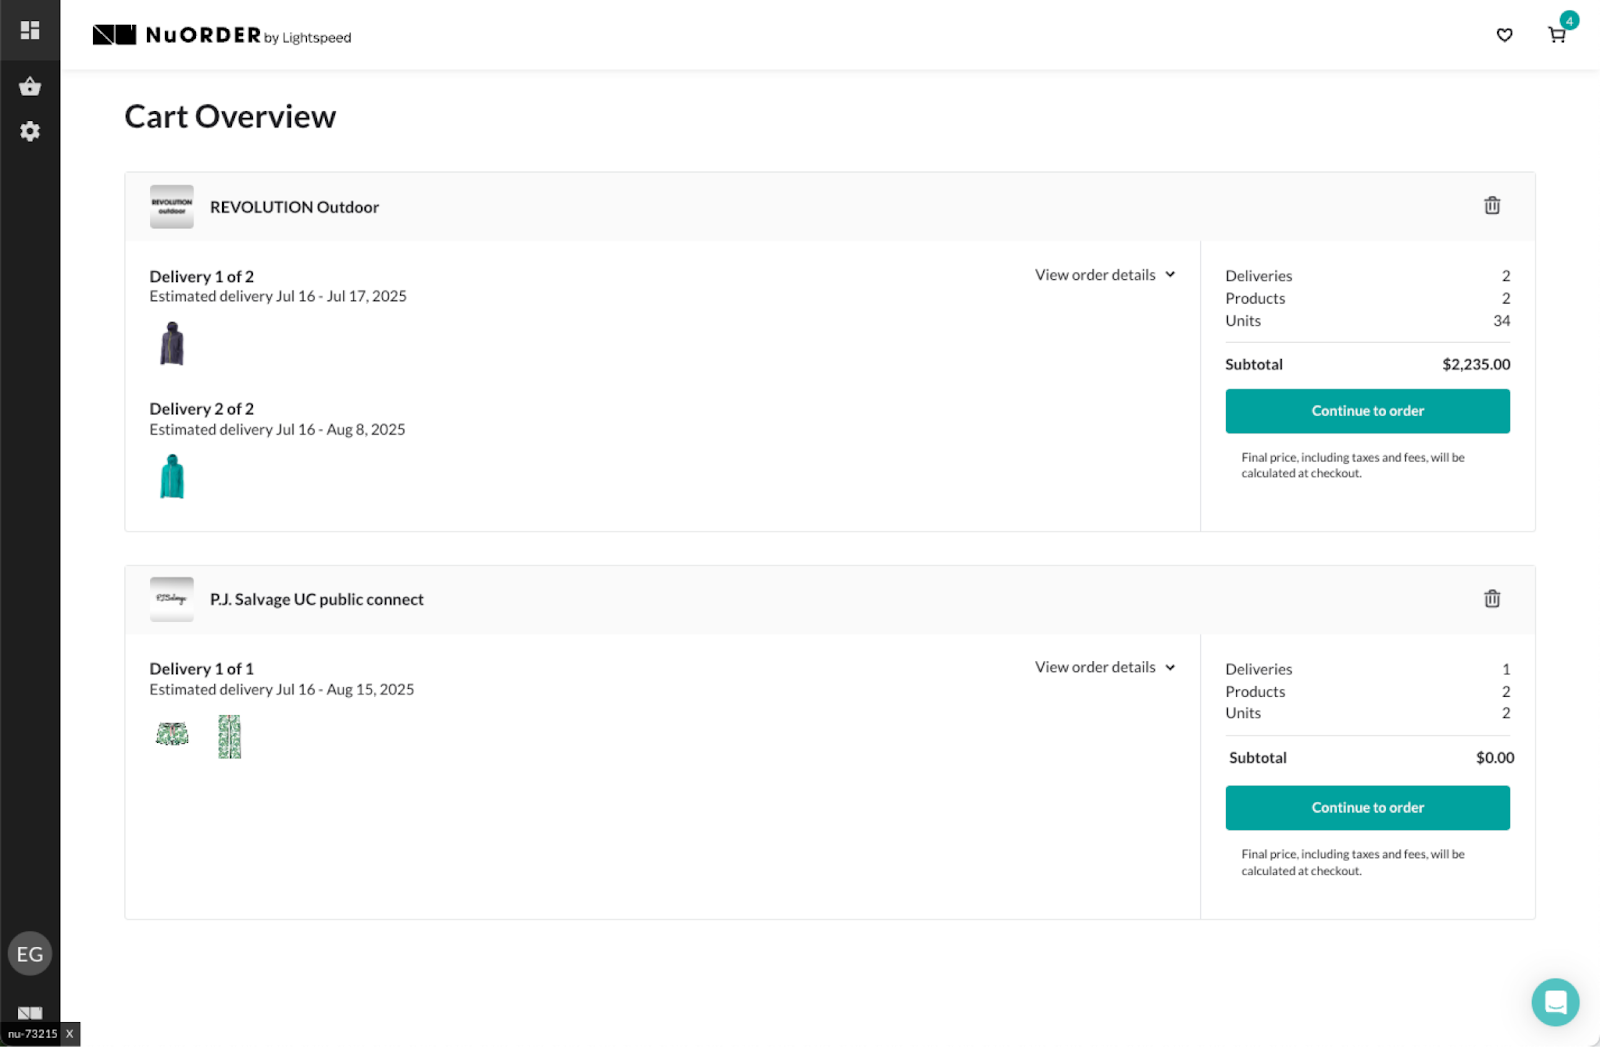Screen dimensions: 1600x1047
Task: Open the navy jacket product thumbnail
Action: tap(171, 344)
